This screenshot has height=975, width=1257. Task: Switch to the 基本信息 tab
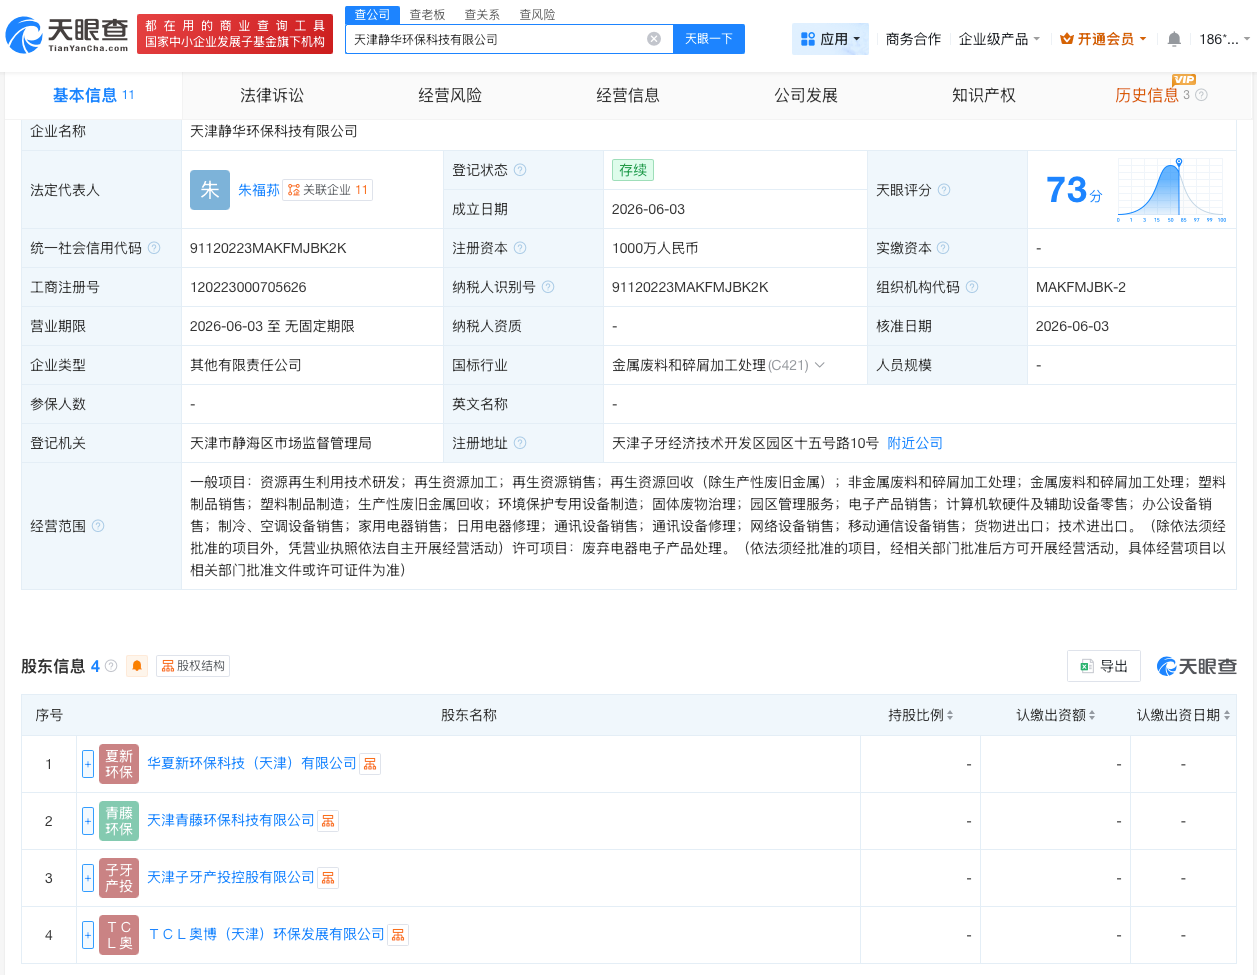point(94,95)
